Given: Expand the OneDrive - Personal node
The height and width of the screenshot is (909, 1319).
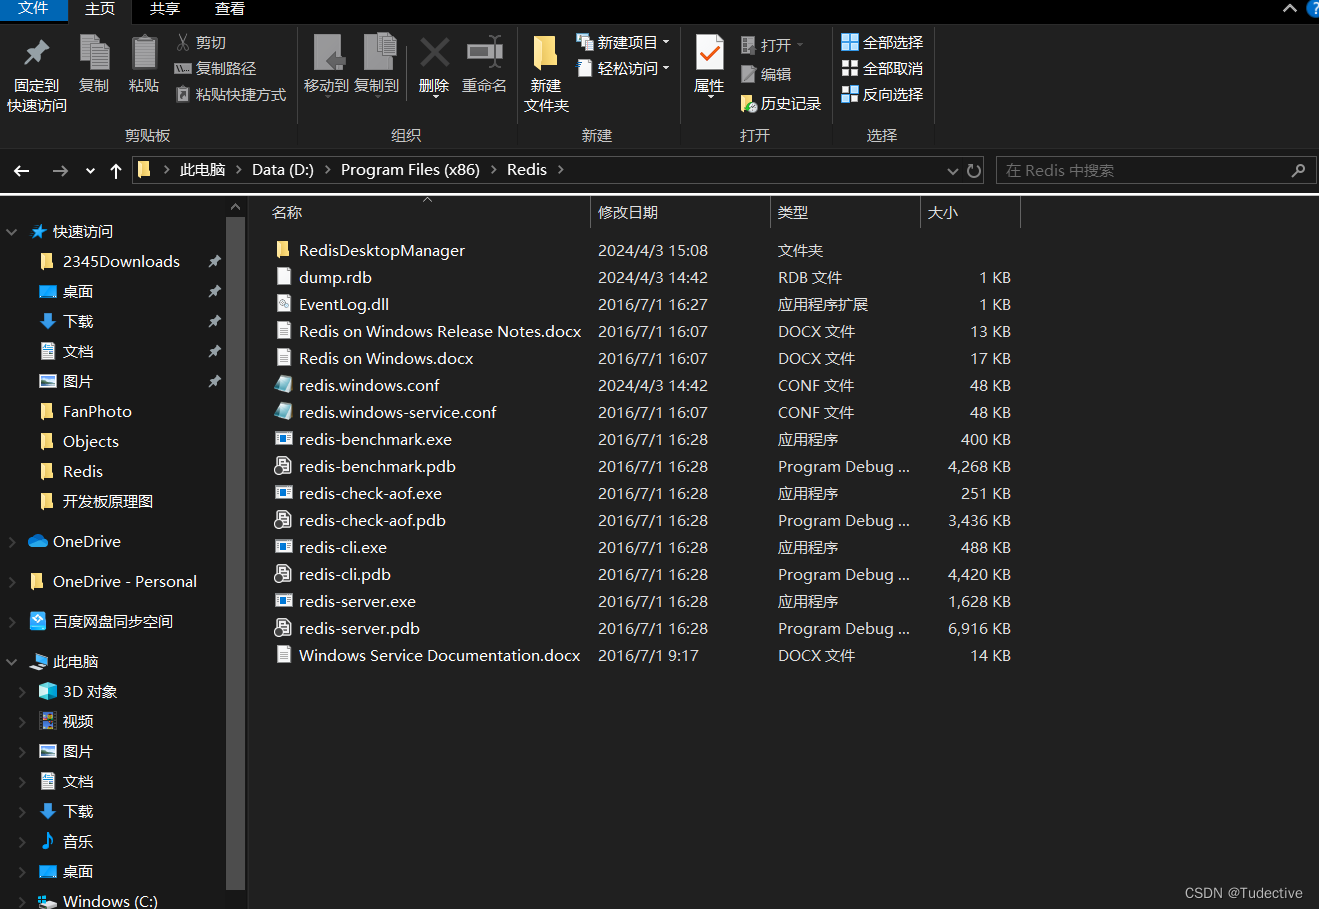Looking at the screenshot, I should (12, 582).
